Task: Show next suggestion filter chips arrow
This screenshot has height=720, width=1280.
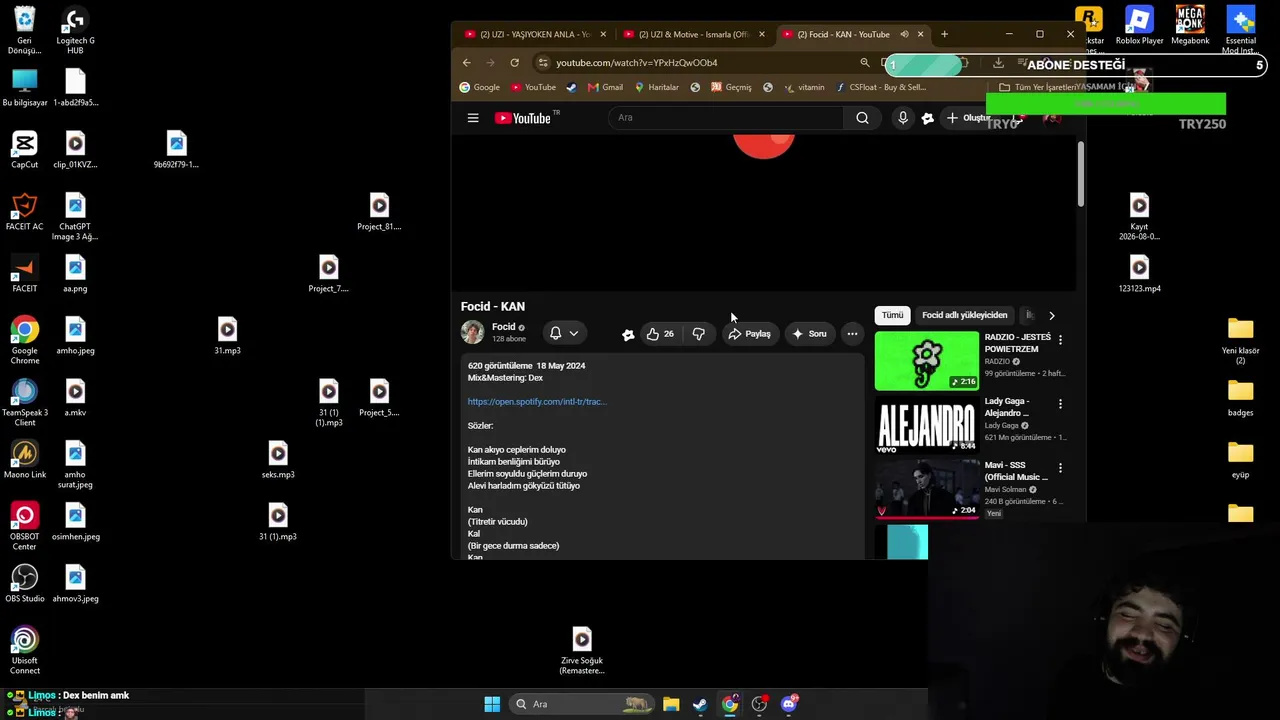Action: [x=1051, y=316]
